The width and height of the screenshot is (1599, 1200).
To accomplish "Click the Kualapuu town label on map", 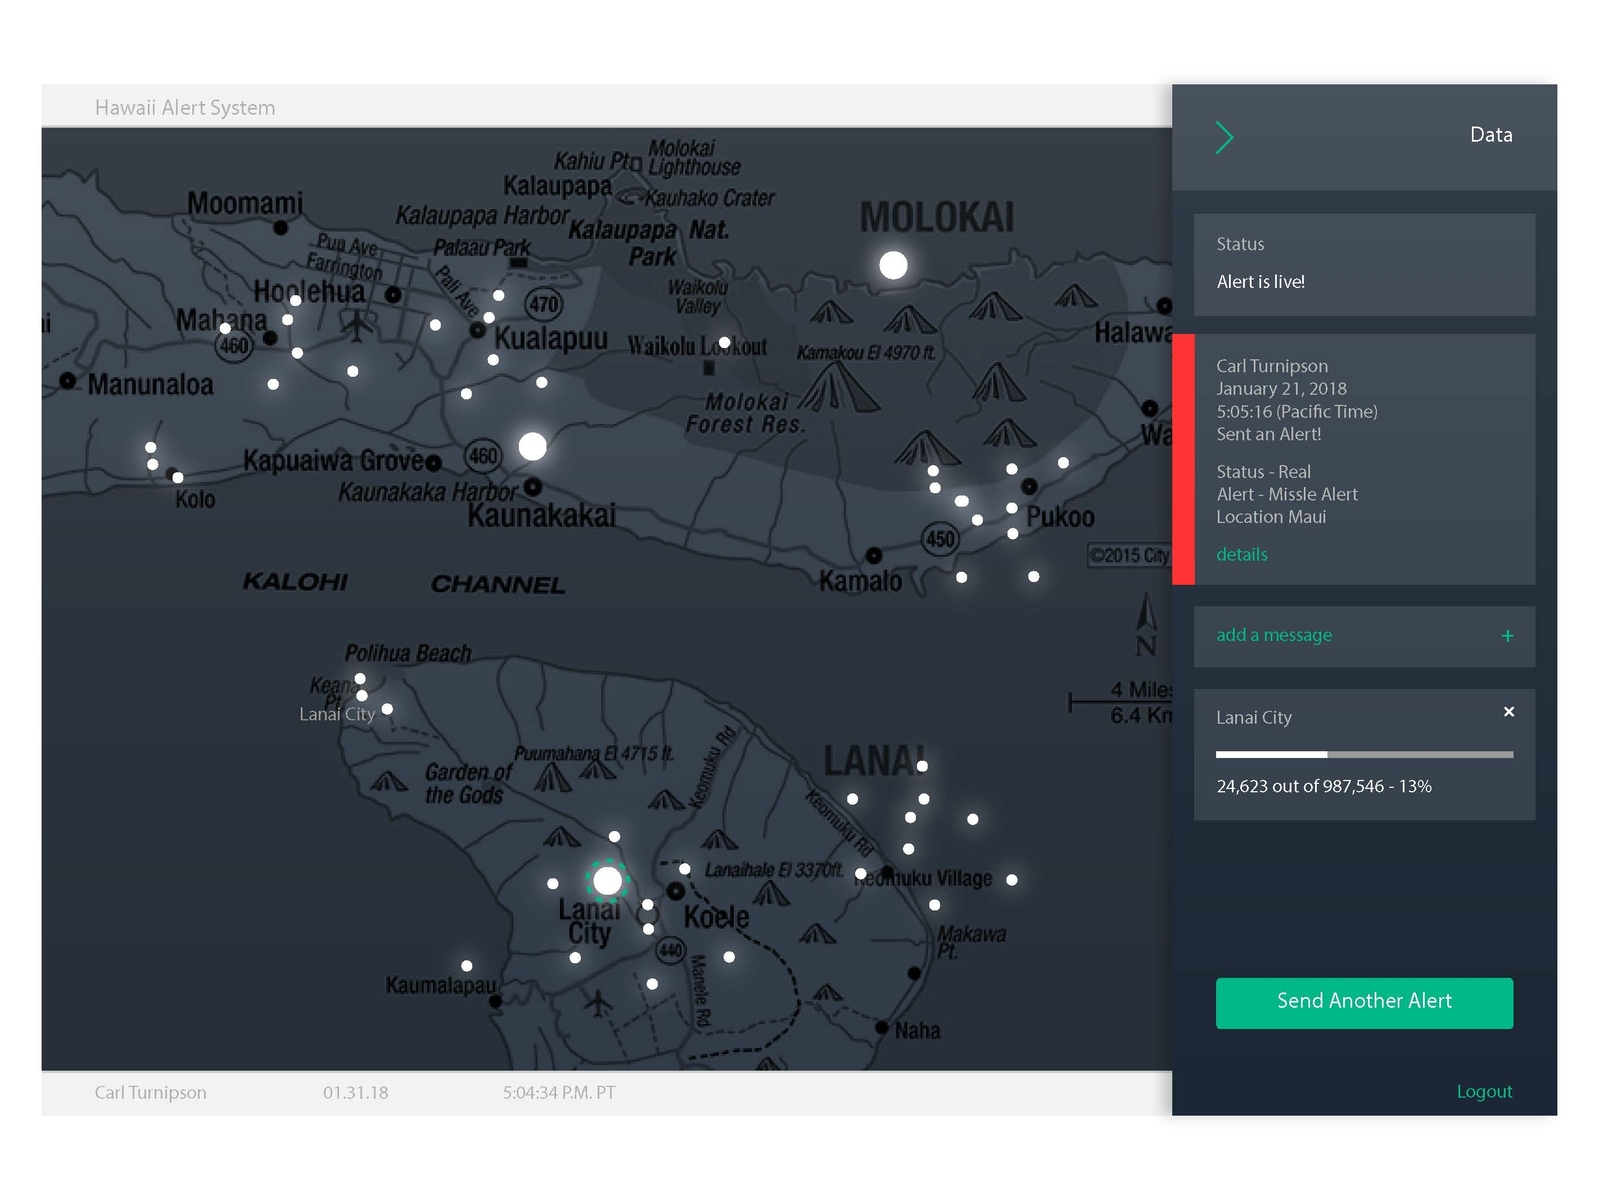I will click(551, 338).
